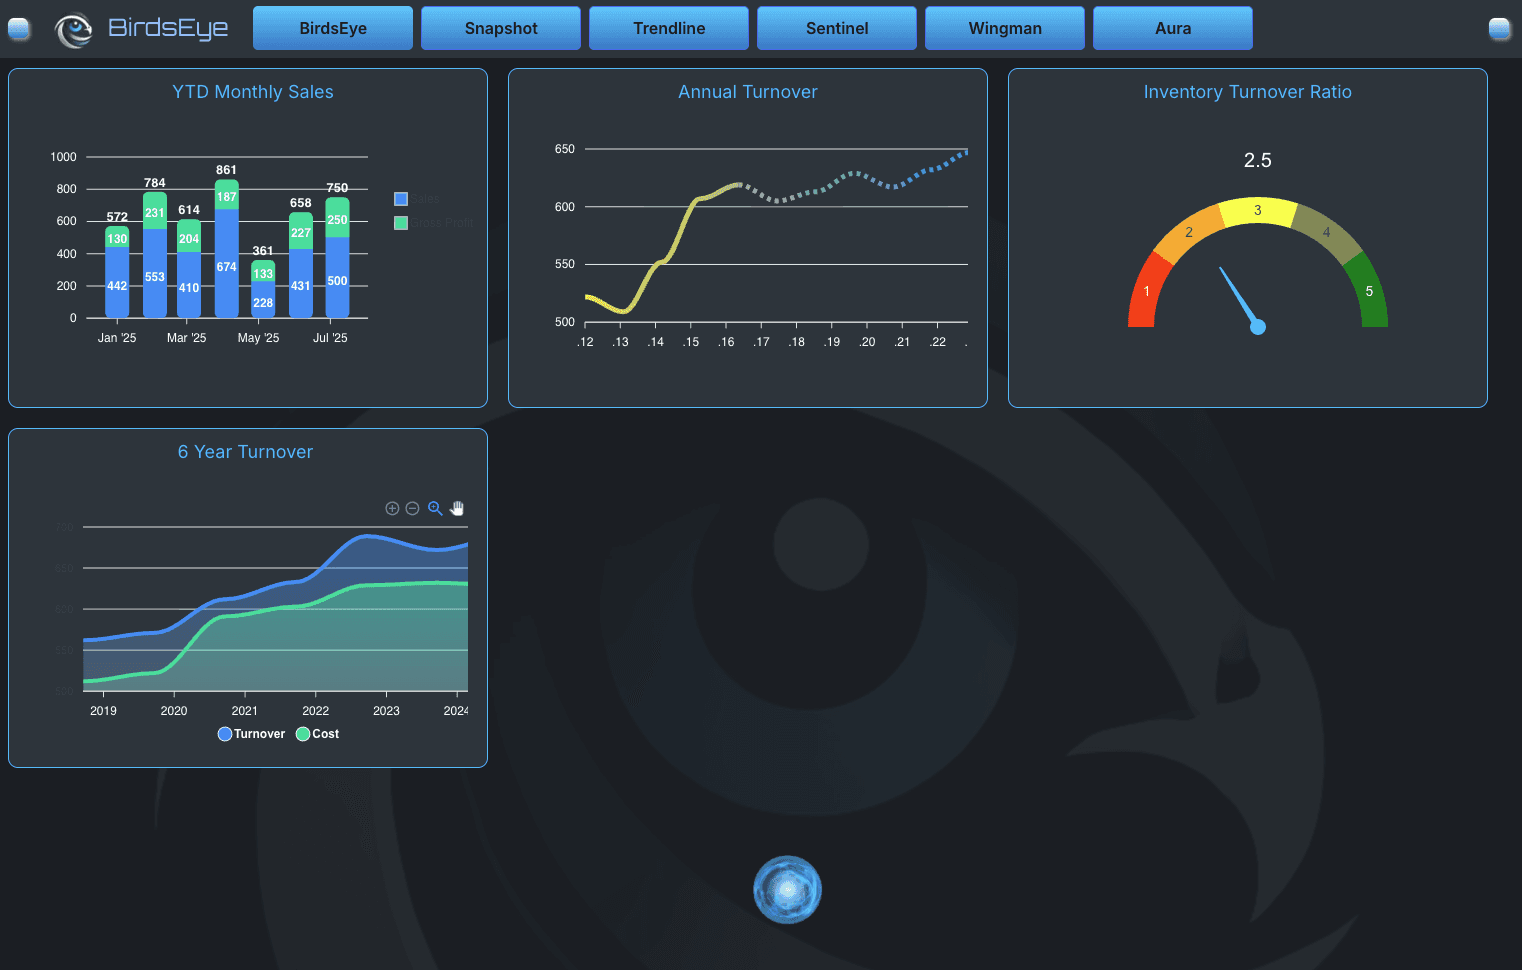Click the gross profit segment labeled 133

coord(263,271)
